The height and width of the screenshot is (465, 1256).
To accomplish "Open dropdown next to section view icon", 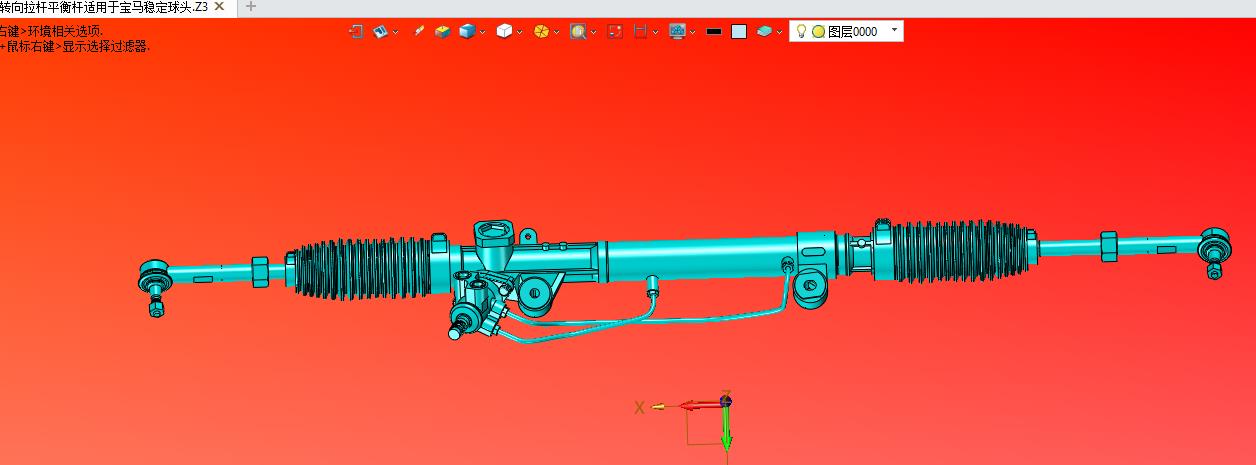I will point(656,32).
